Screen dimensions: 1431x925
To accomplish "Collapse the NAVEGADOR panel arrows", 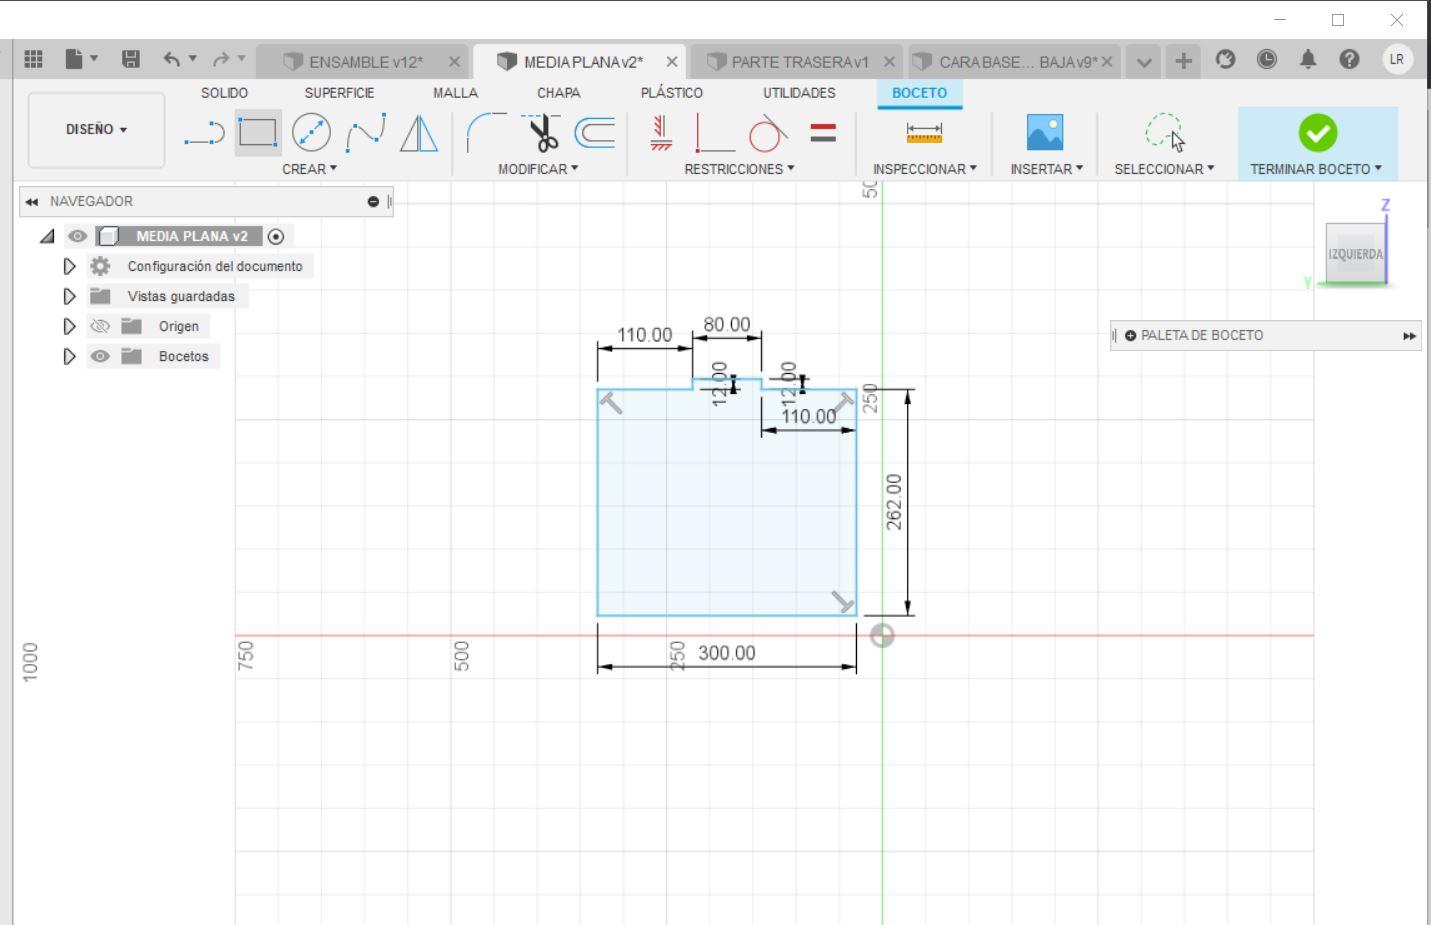I will tap(32, 201).
